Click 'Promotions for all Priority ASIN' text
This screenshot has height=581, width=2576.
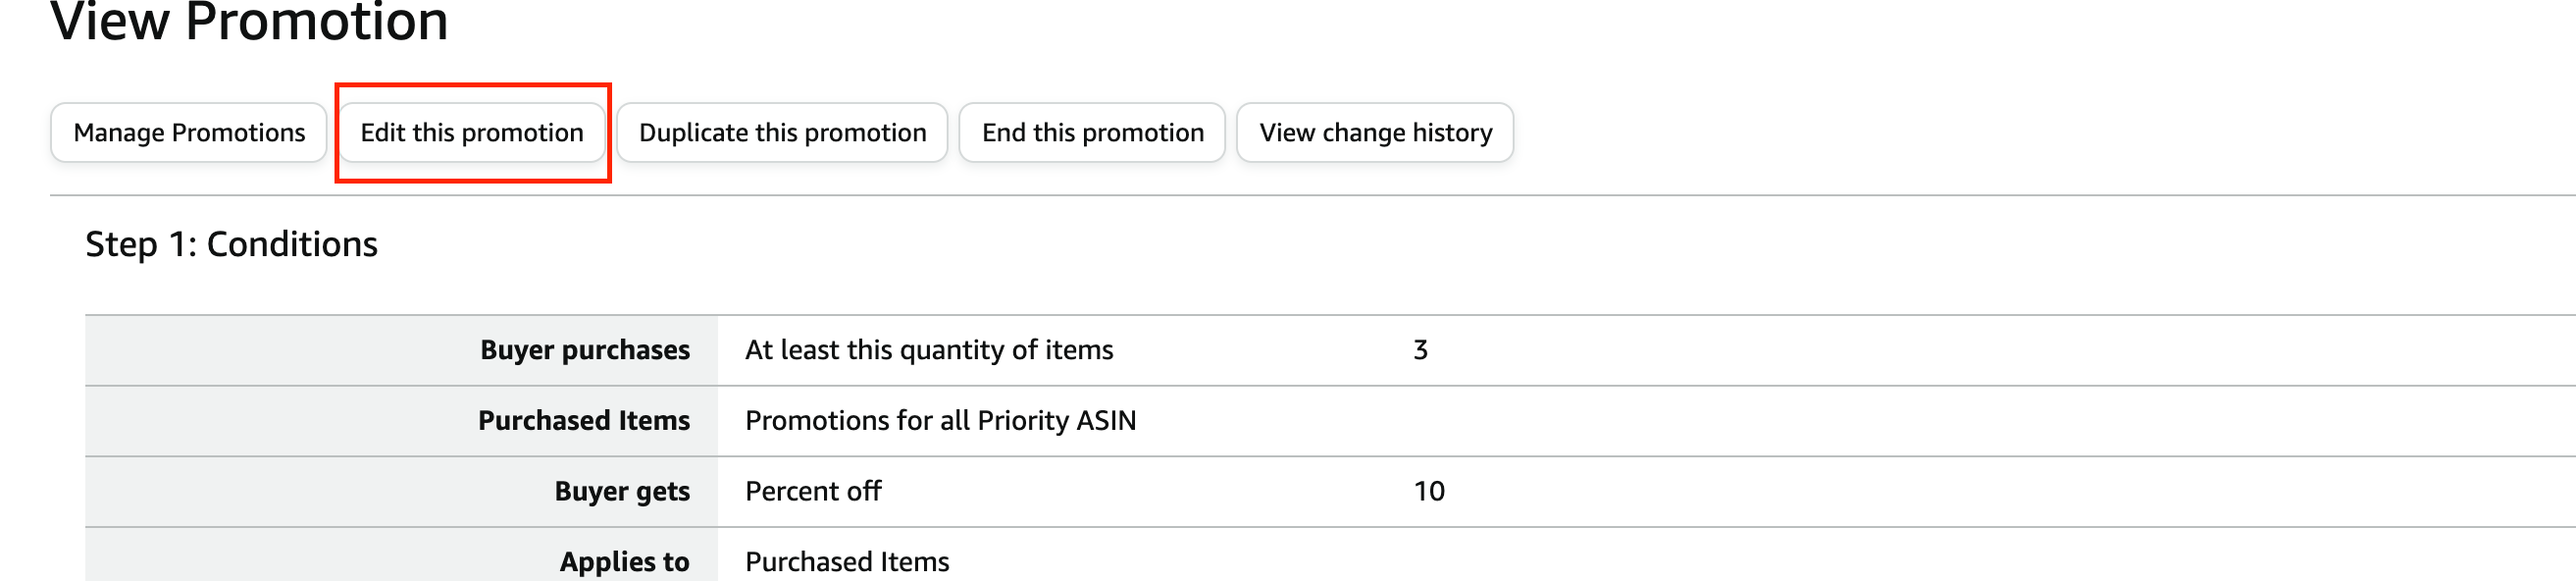click(x=941, y=421)
